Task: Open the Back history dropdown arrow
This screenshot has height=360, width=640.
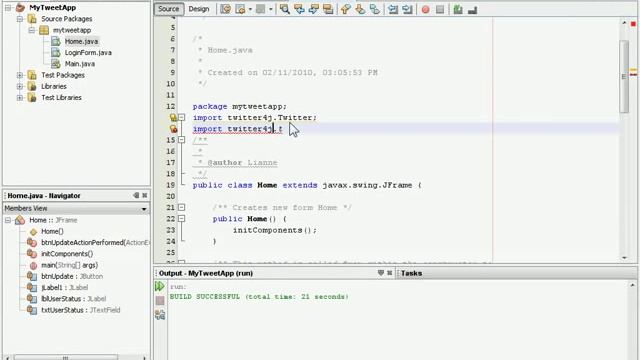Action: click(250, 9)
